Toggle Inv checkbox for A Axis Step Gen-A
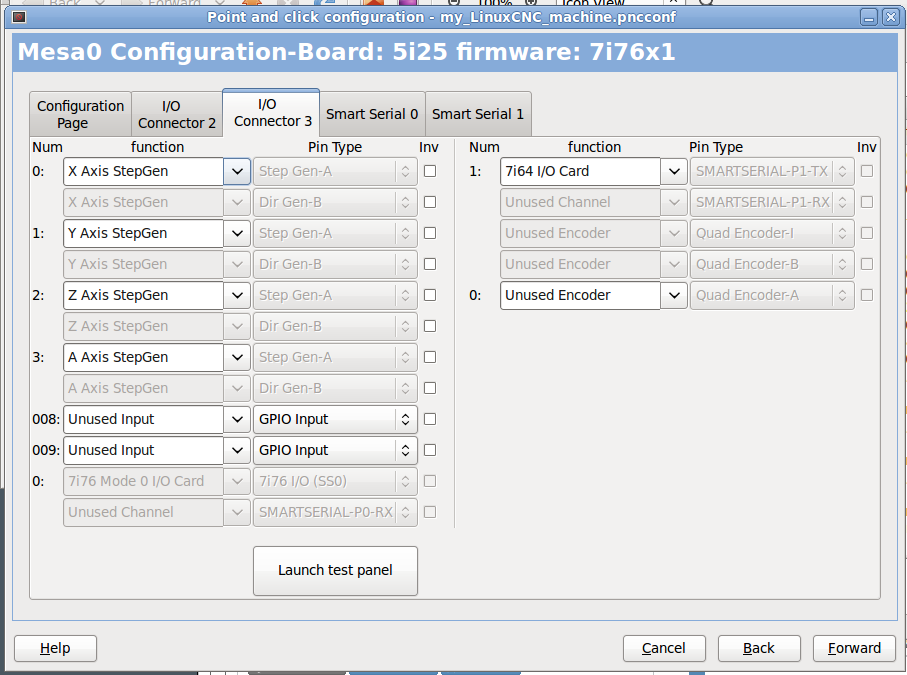 [x=430, y=357]
